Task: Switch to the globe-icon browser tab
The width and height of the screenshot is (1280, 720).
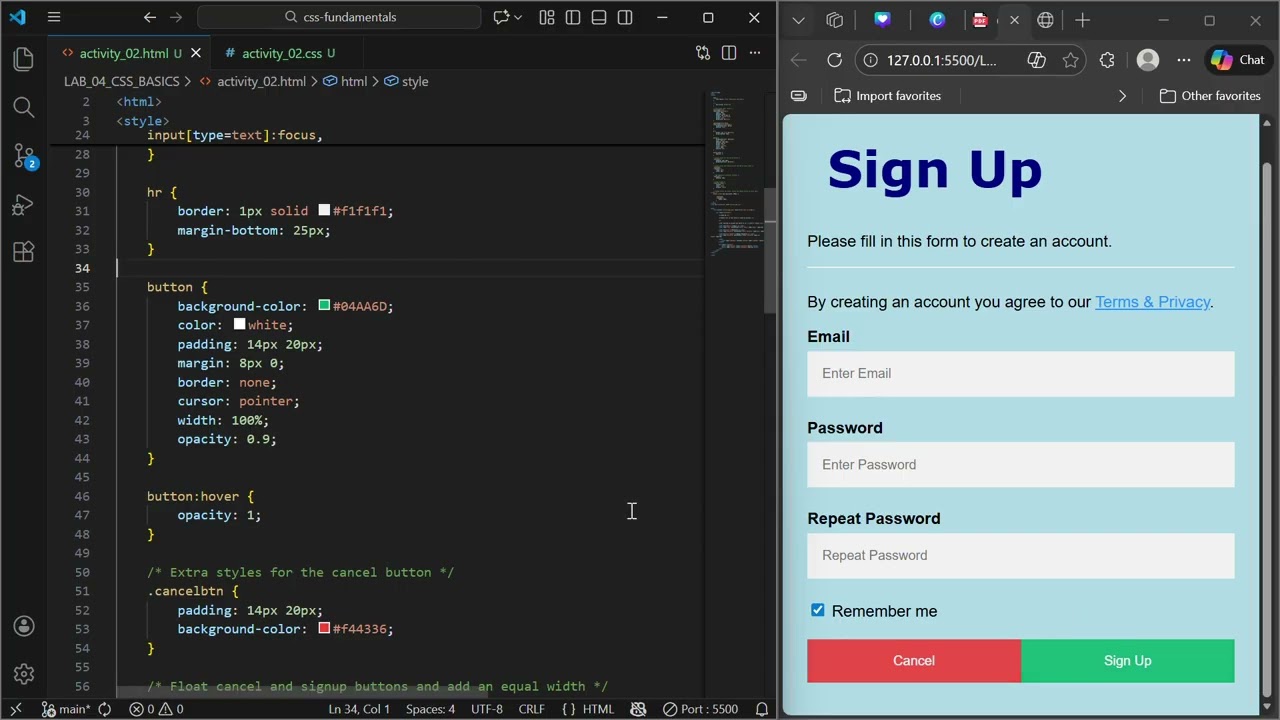Action: pyautogui.click(x=1045, y=20)
